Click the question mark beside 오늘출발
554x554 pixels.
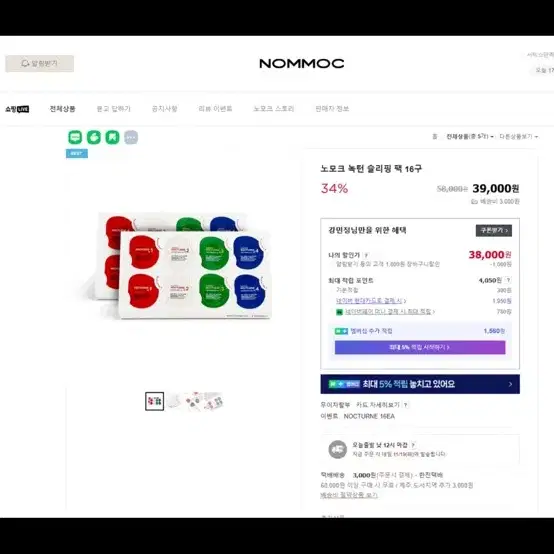click(413, 445)
